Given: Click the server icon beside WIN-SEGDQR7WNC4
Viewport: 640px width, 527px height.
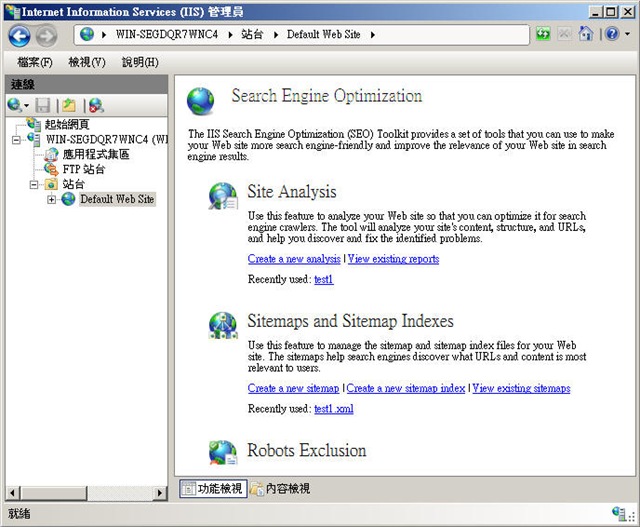Looking at the screenshot, I should click(x=34, y=139).
